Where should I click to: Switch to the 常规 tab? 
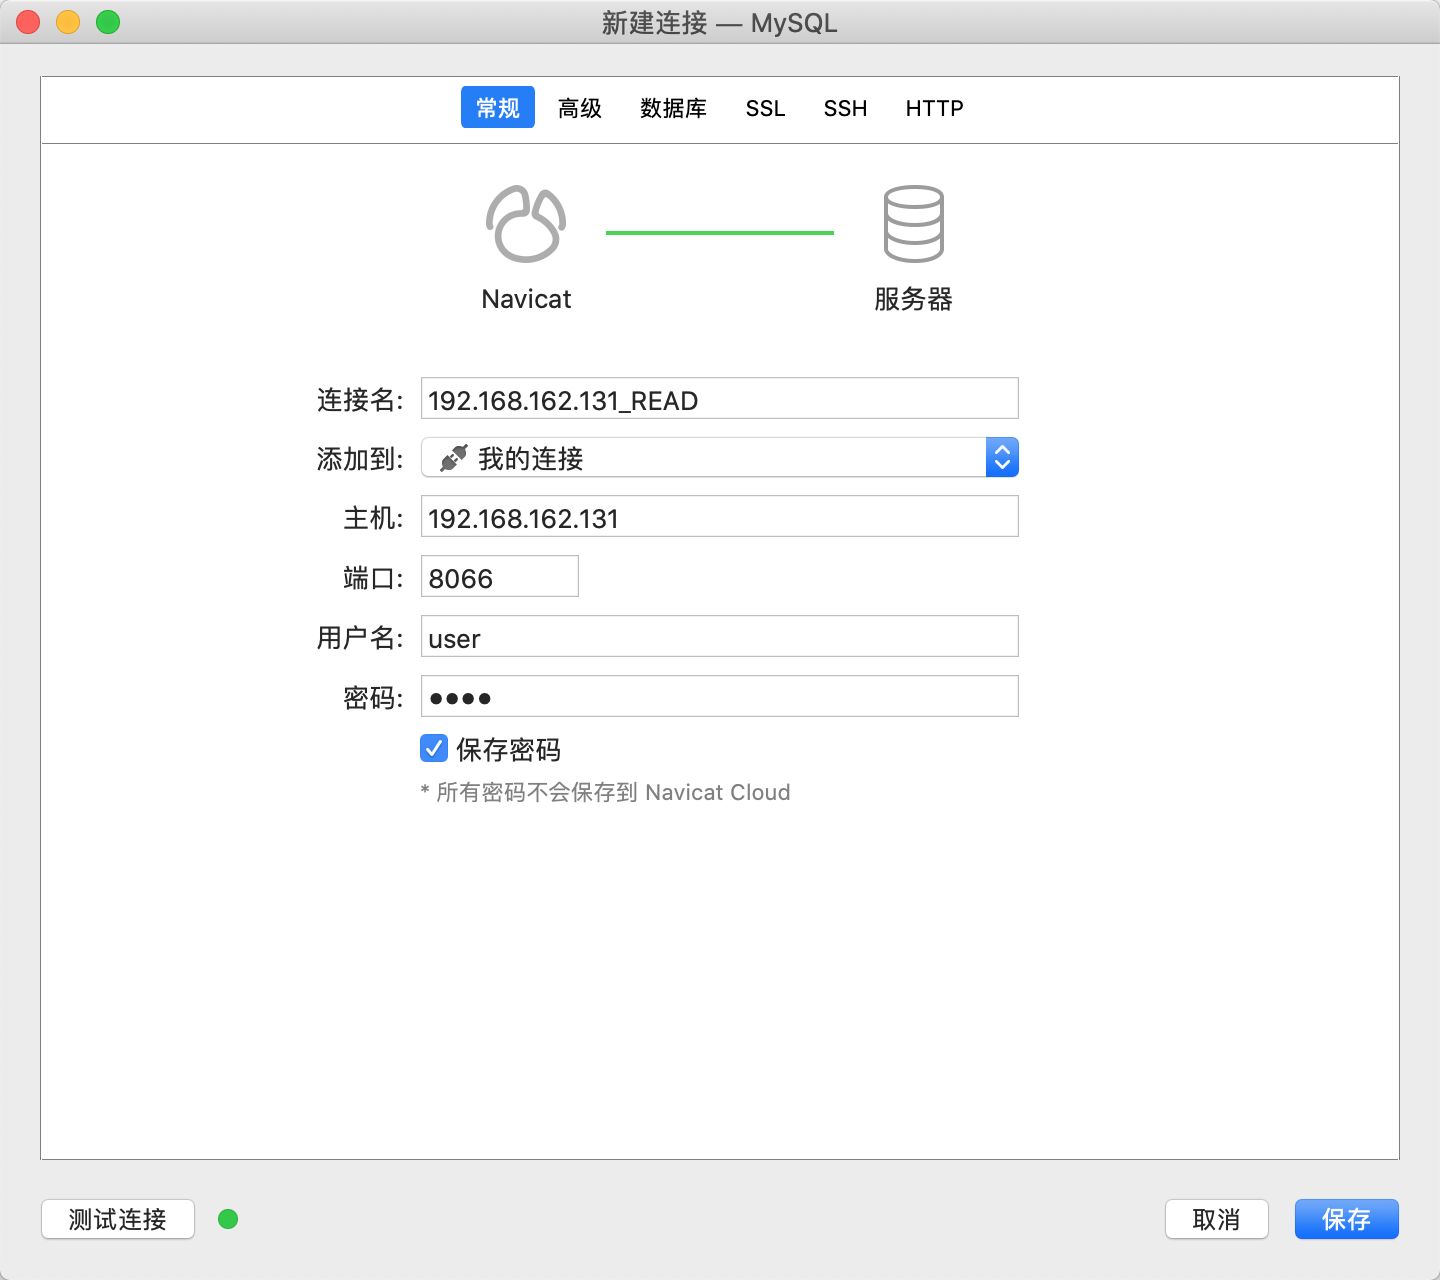[498, 107]
